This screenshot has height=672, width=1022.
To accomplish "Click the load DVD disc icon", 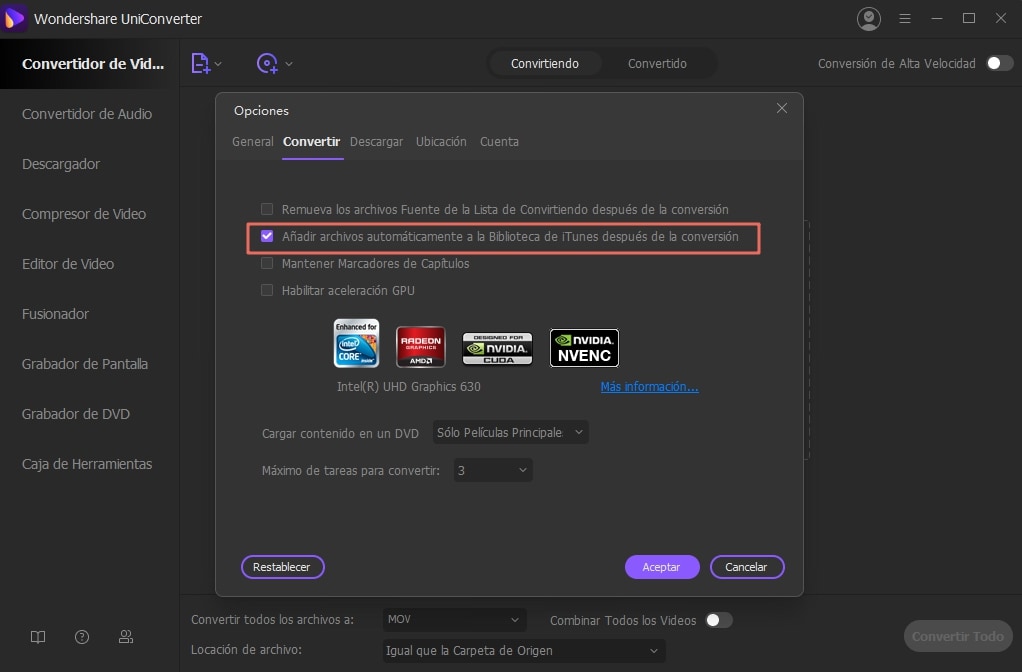I will (x=267, y=63).
